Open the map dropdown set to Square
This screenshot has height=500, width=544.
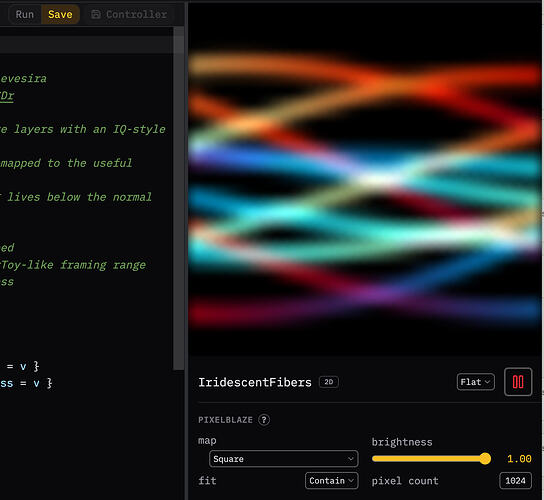[283, 459]
